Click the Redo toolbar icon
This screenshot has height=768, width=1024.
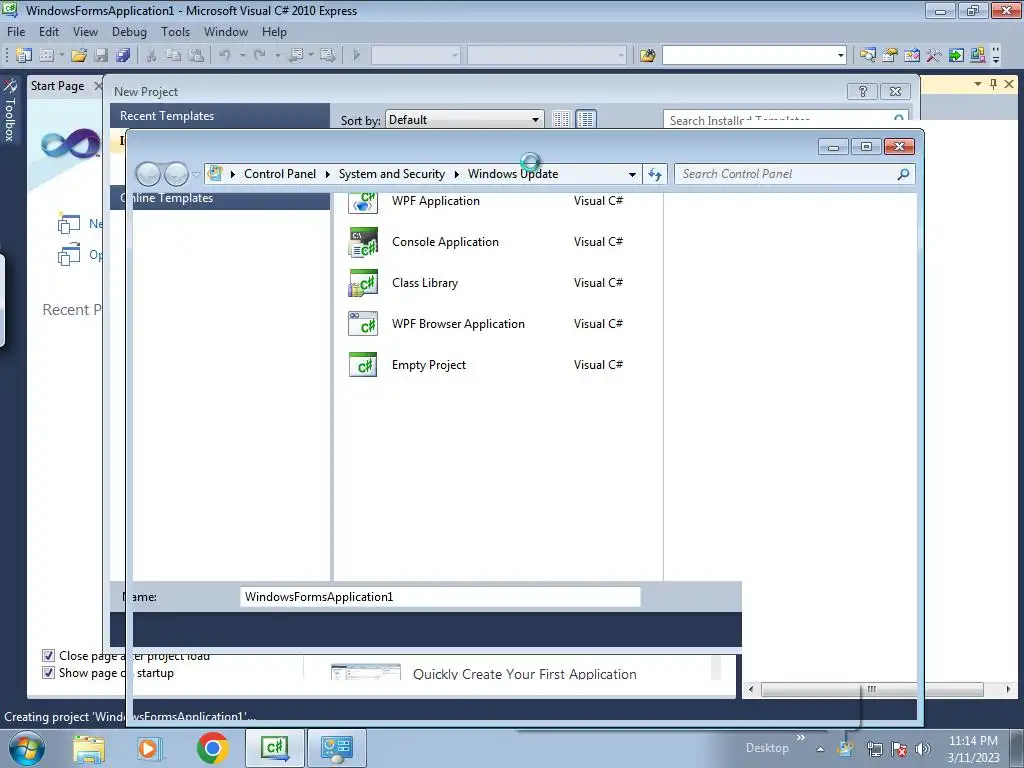[260, 56]
